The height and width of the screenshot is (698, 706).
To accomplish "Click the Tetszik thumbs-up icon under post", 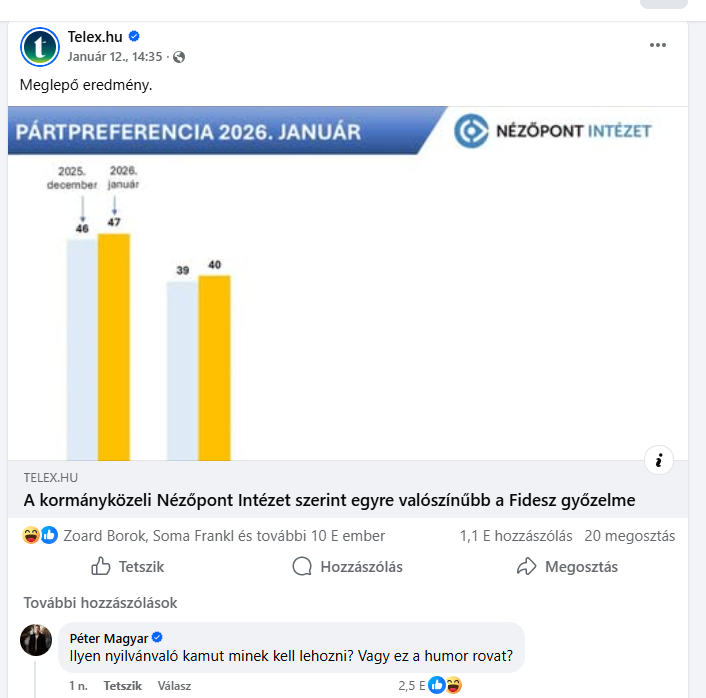I will pyautogui.click(x=101, y=567).
